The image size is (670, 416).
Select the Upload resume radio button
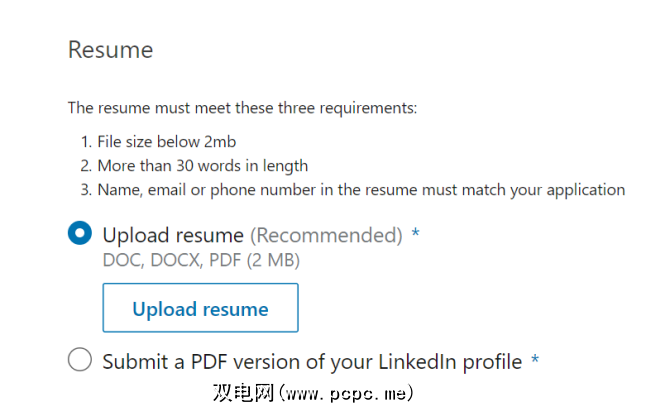coord(80,234)
